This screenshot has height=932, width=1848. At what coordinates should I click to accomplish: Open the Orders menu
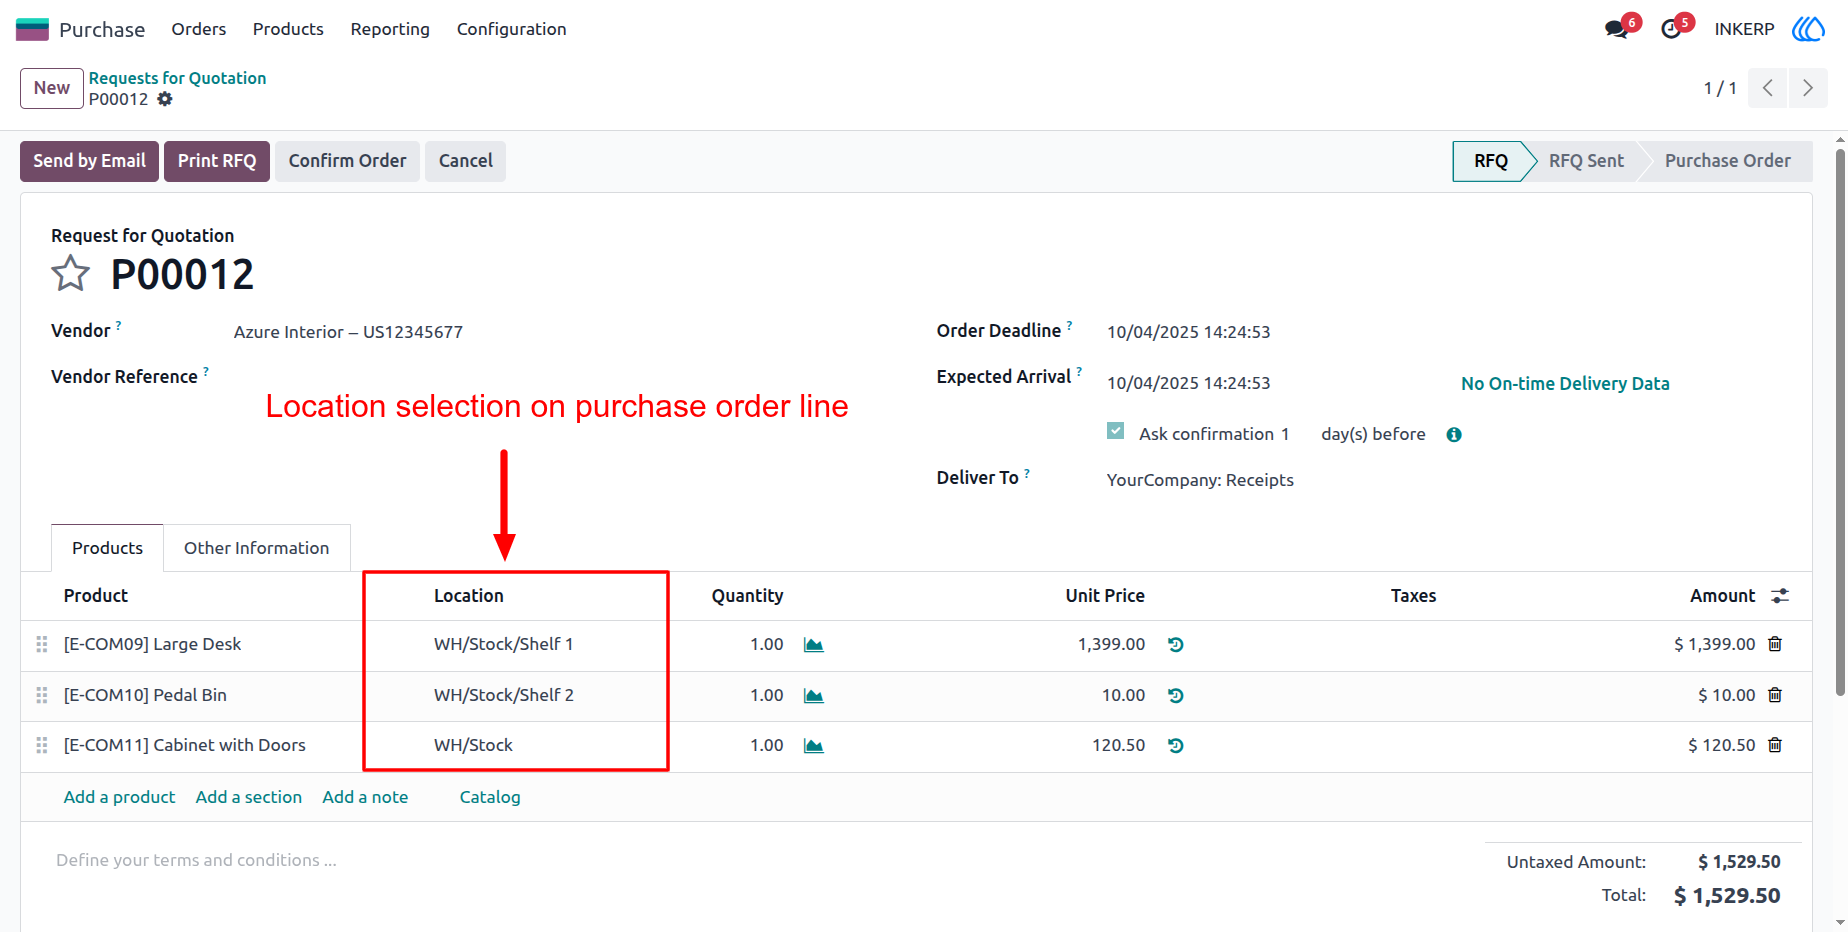(199, 29)
